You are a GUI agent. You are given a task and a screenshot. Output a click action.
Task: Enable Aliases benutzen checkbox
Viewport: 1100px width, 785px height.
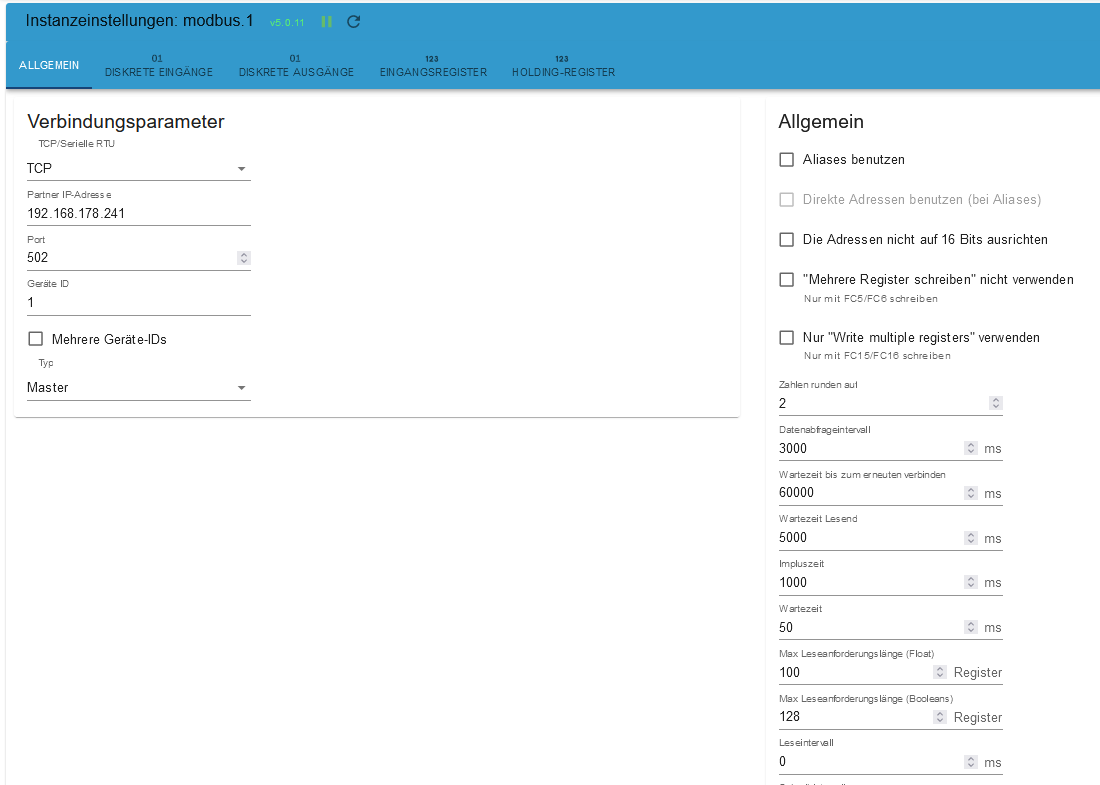(x=787, y=160)
